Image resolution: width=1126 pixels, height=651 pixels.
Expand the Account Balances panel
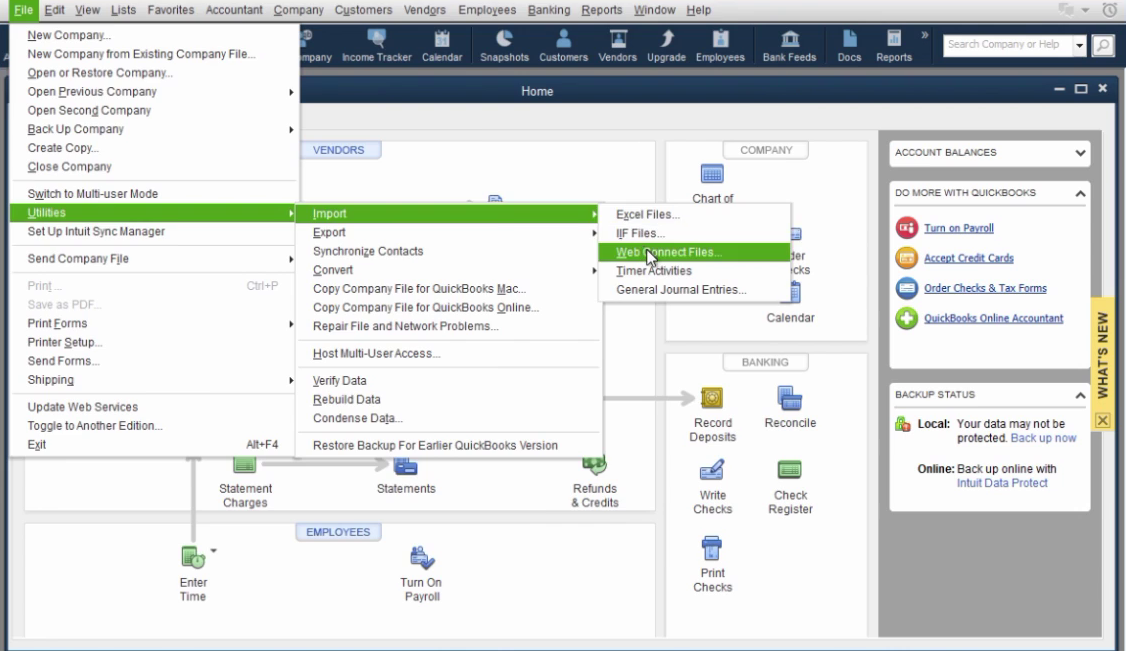point(1080,153)
